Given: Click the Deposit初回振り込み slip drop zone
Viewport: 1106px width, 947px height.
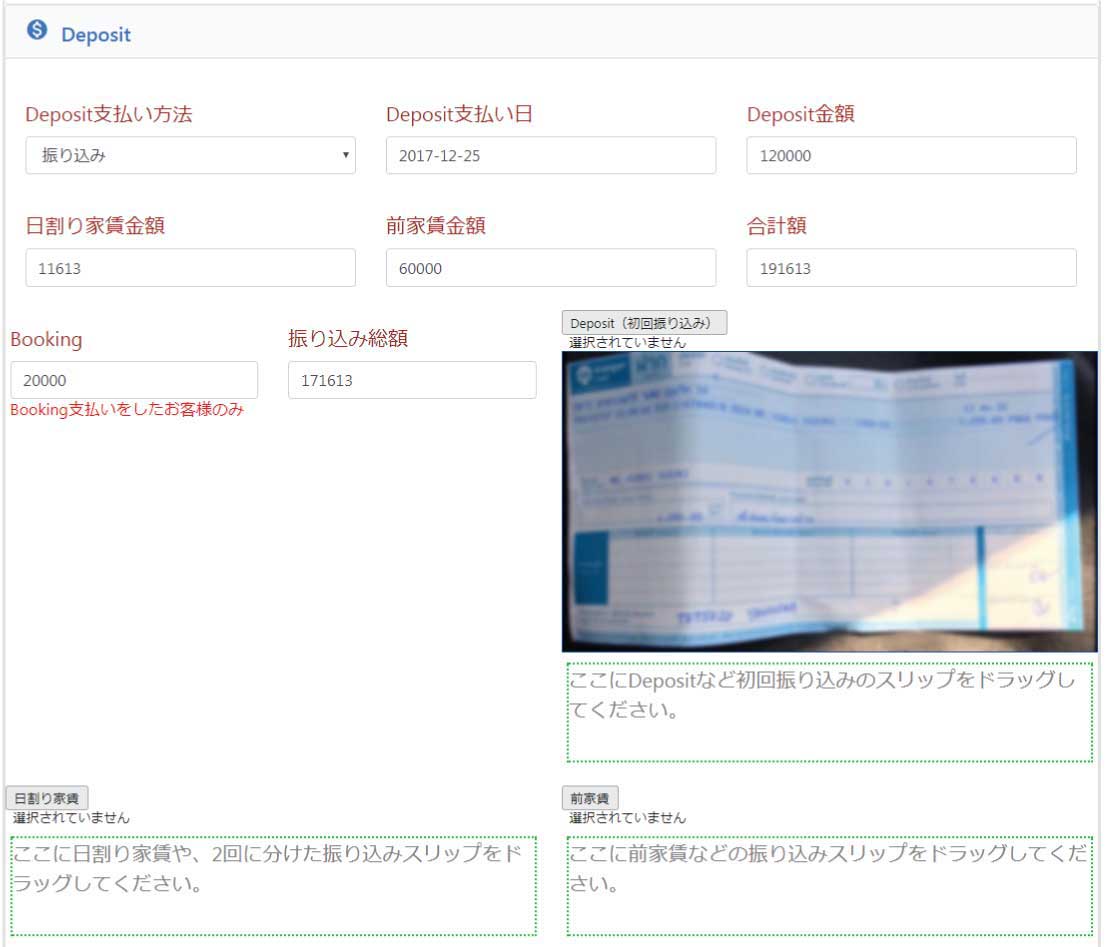Looking at the screenshot, I should tap(829, 712).
